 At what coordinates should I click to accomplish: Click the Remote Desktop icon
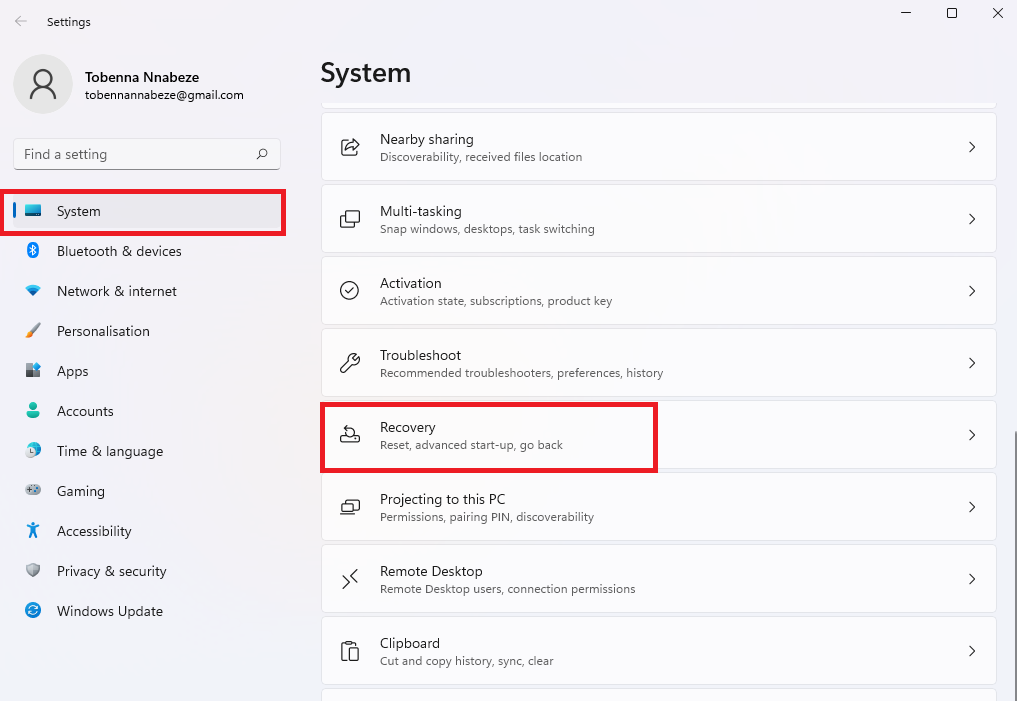[x=350, y=579]
